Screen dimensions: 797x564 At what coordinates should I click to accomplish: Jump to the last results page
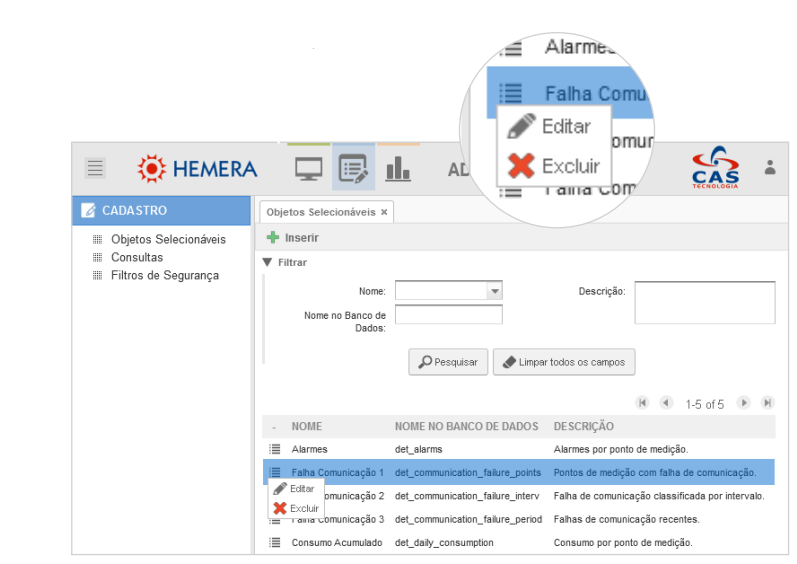pyautogui.click(x=767, y=403)
